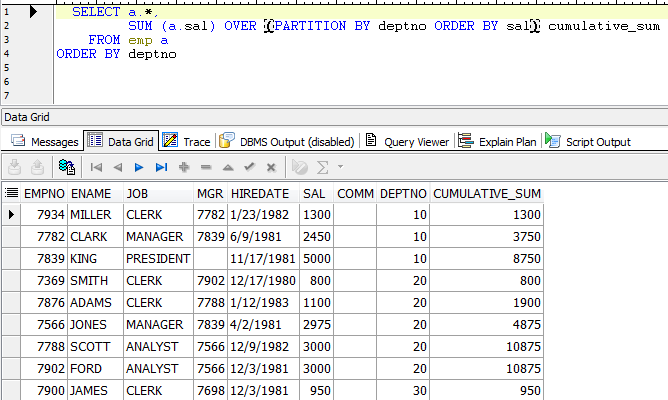Click the grid options icon left of EMPNO
The height and width of the screenshot is (400, 668).
(12, 192)
